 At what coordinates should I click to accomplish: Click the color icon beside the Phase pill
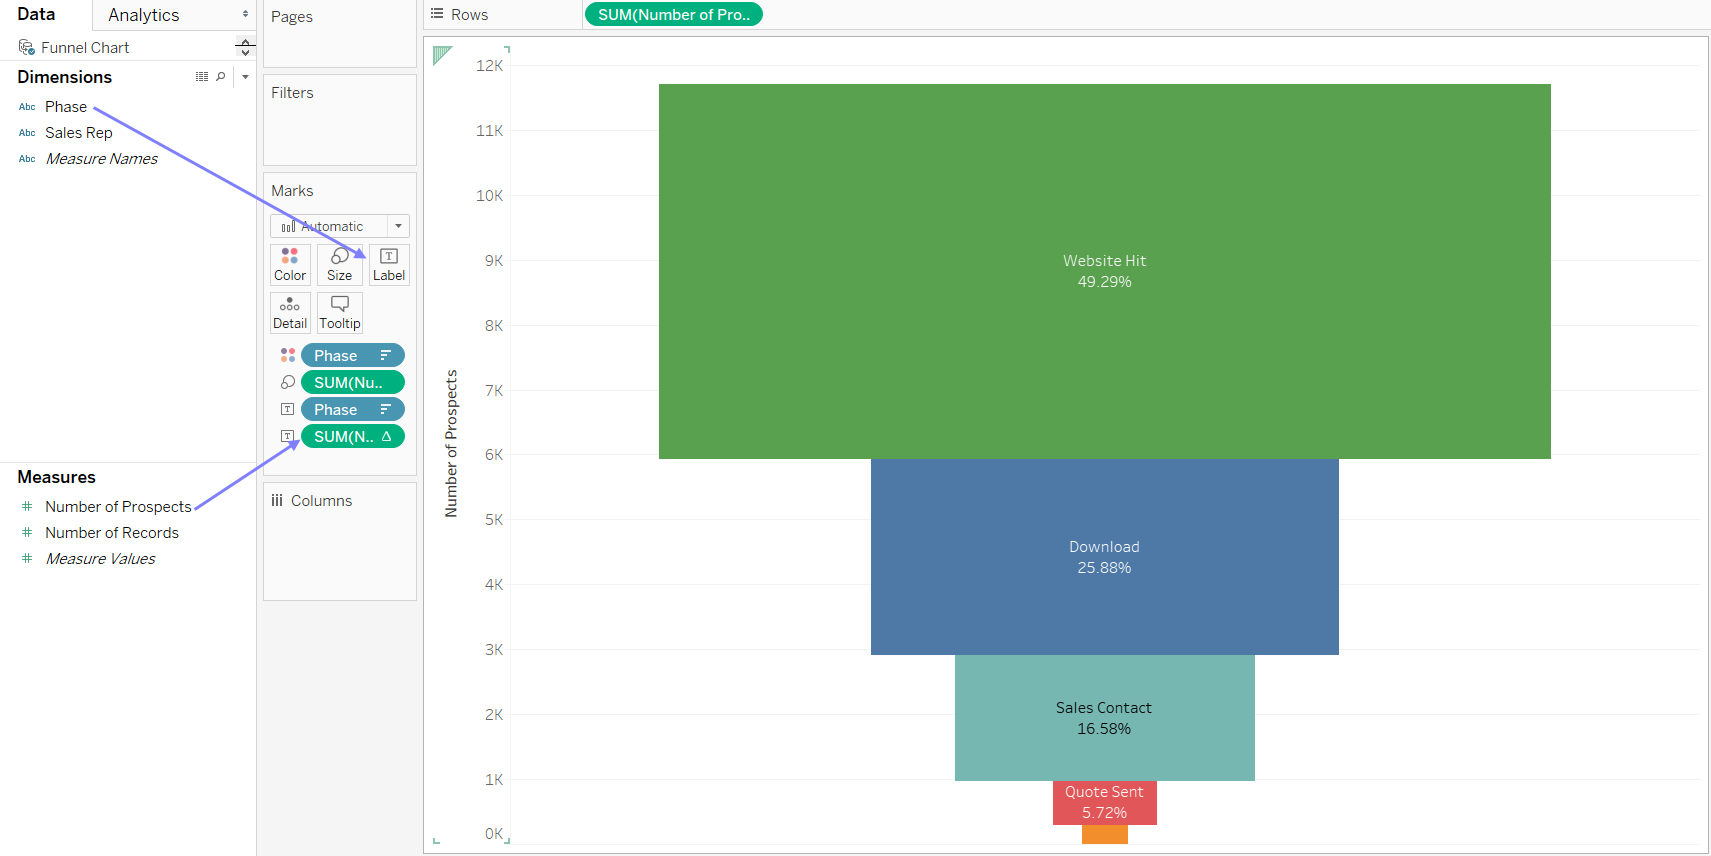coord(288,355)
